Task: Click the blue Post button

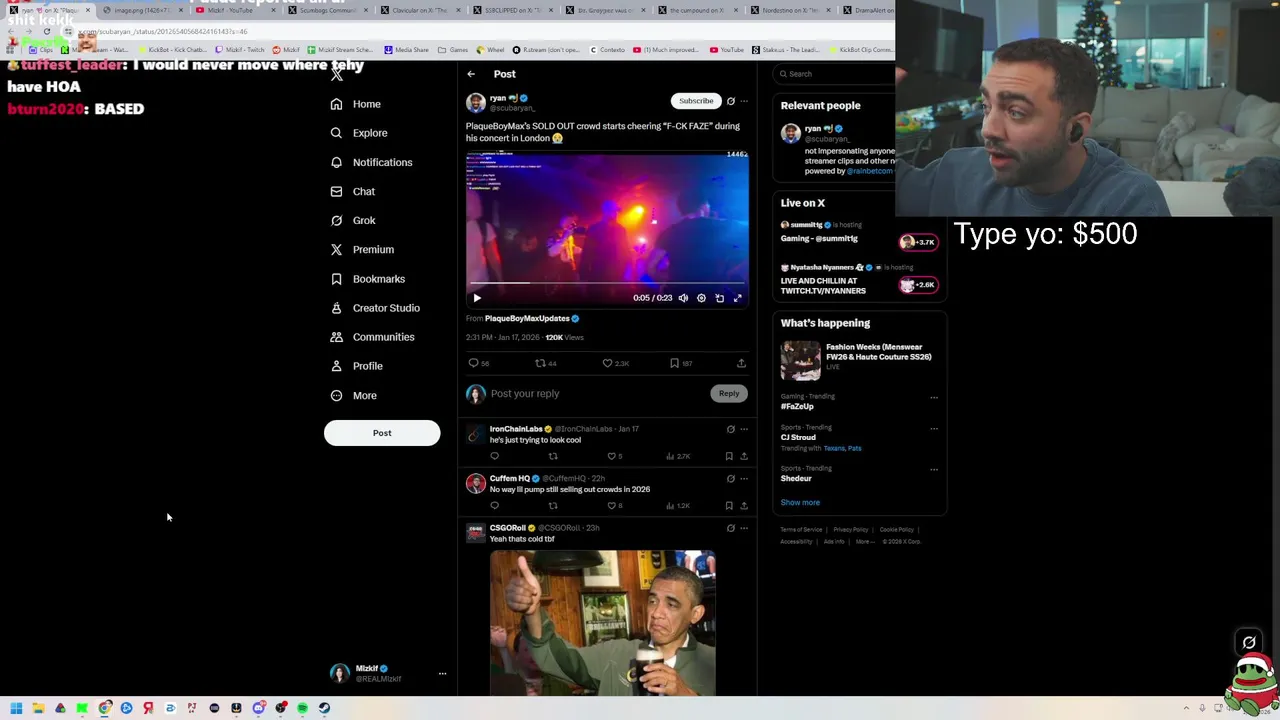Action: [382, 433]
